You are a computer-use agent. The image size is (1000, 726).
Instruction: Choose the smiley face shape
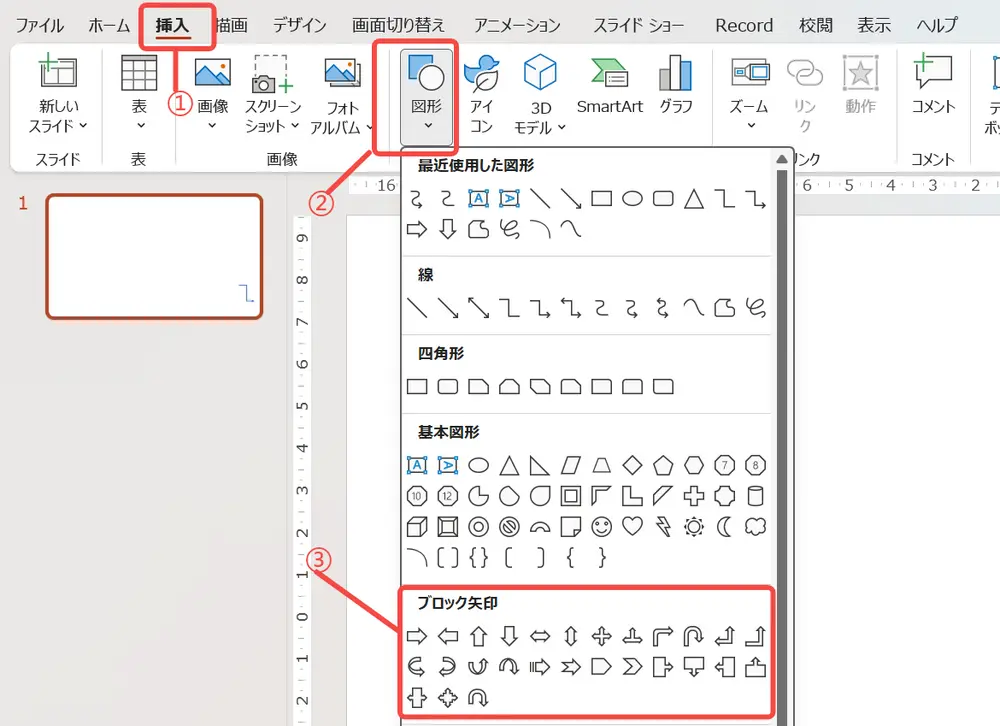601,527
